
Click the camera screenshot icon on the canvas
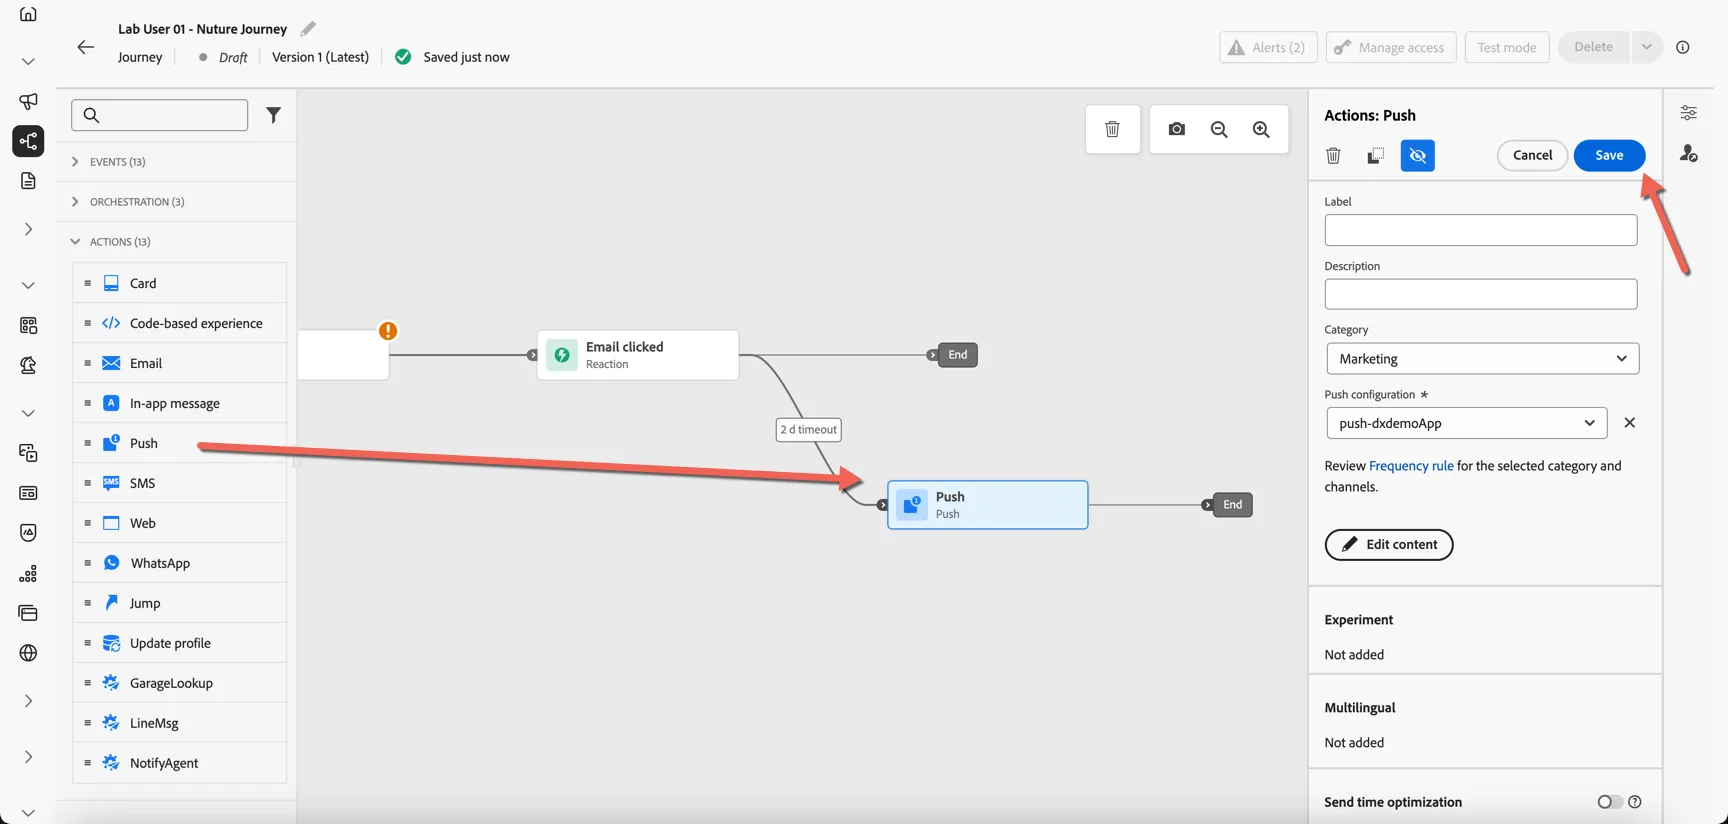click(x=1177, y=129)
